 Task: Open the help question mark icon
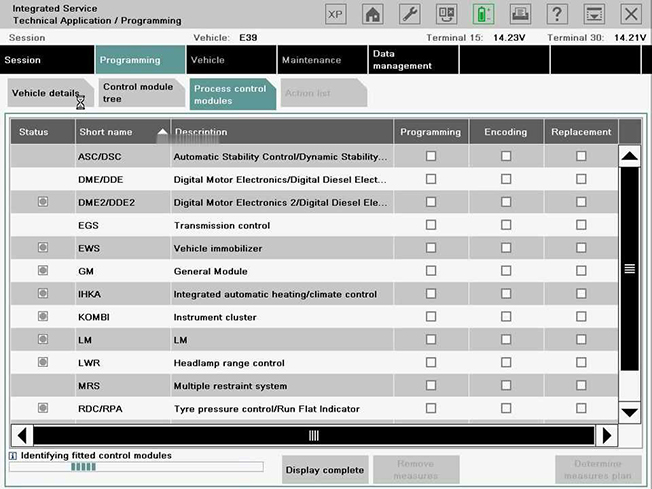point(557,15)
